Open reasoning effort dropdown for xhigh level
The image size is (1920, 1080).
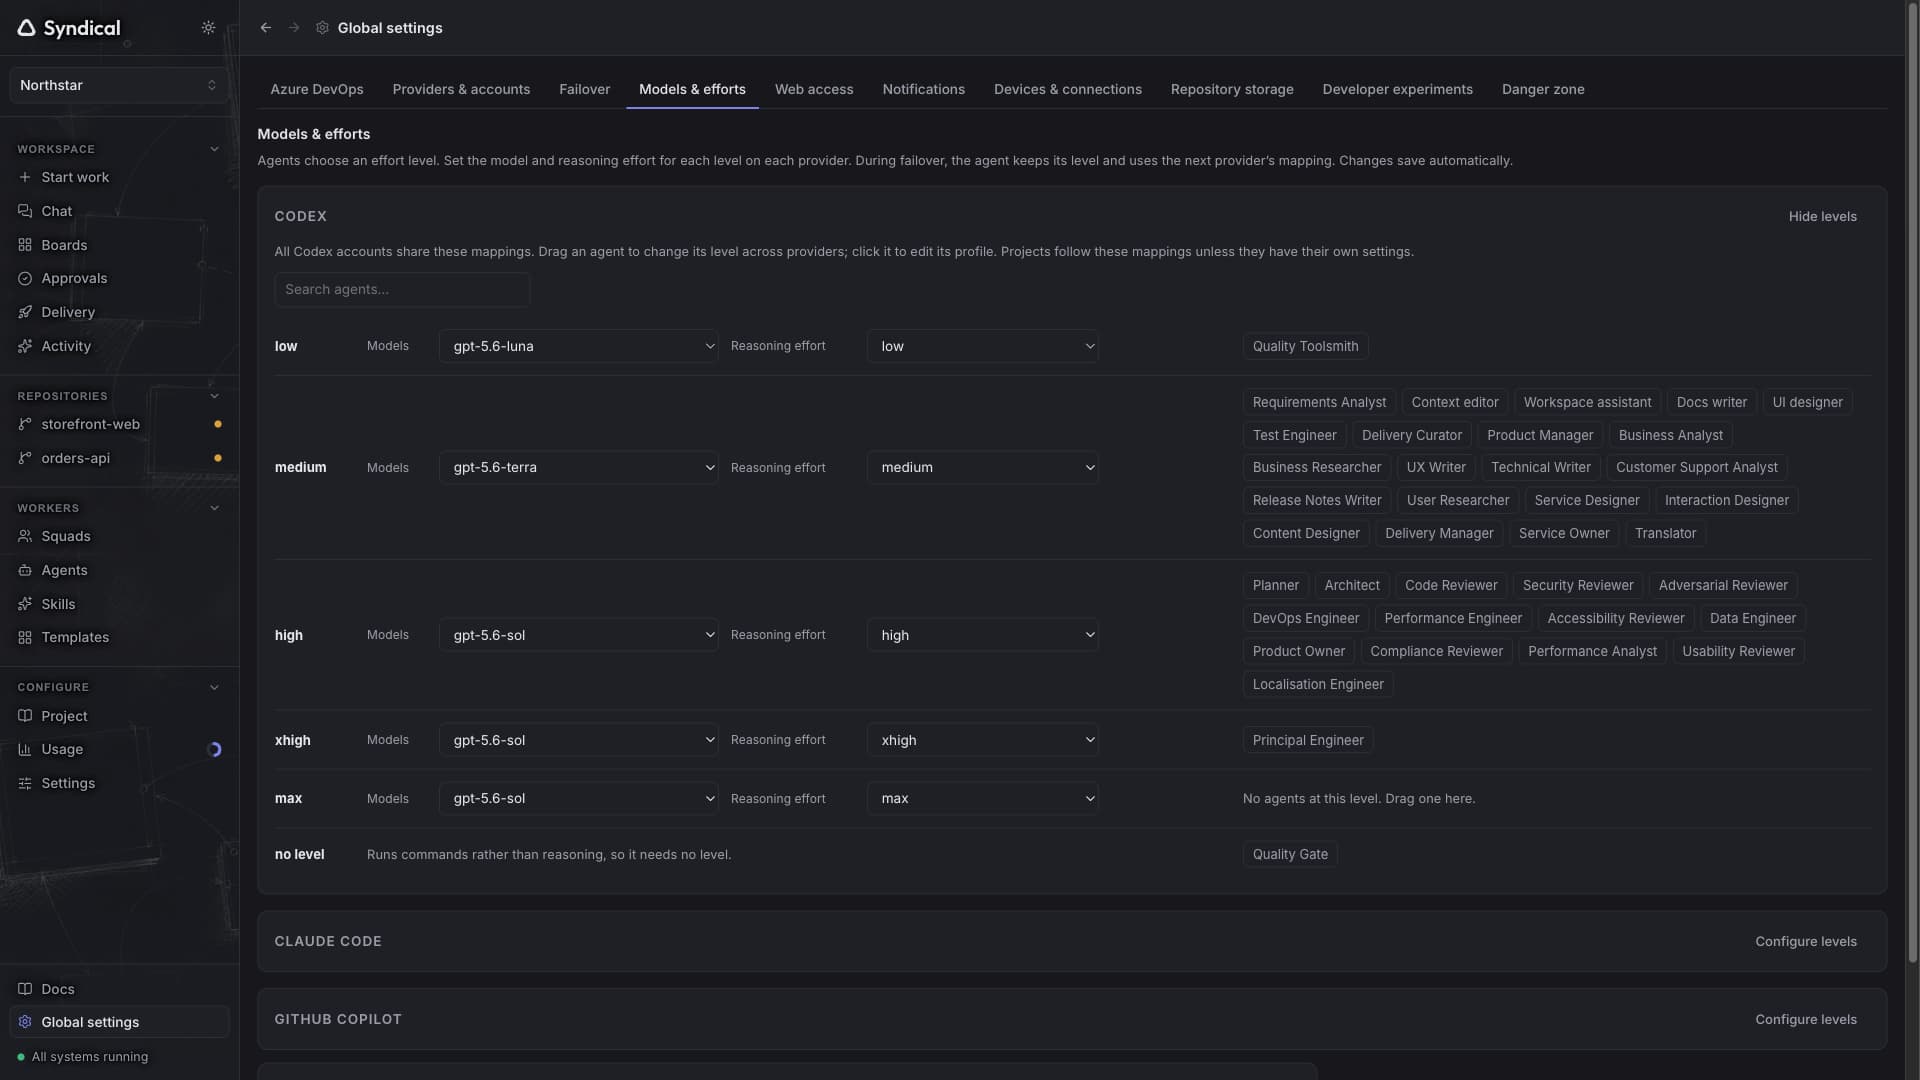(982, 740)
